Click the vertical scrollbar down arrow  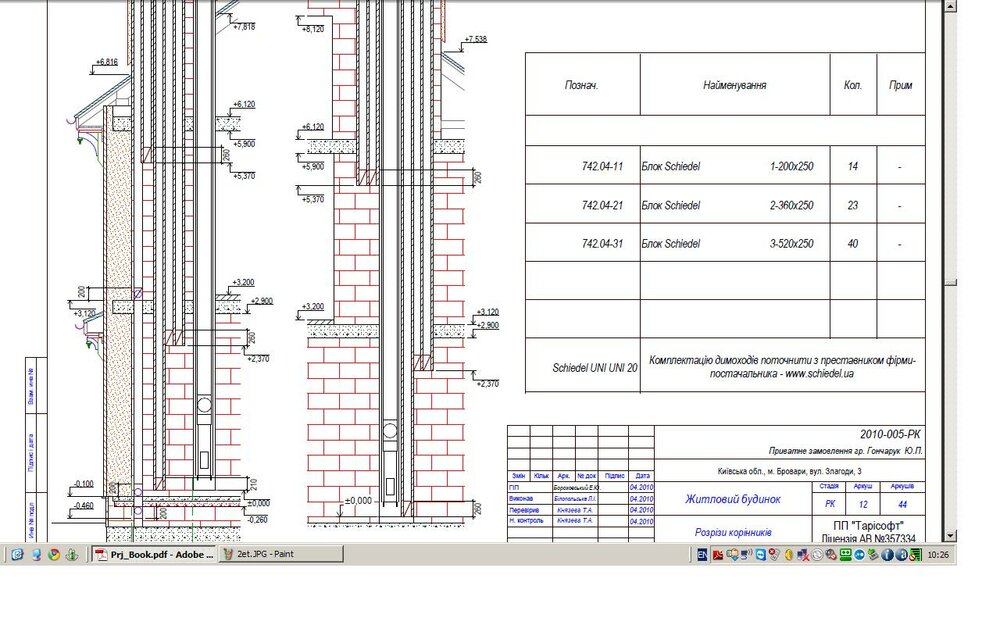point(950,536)
